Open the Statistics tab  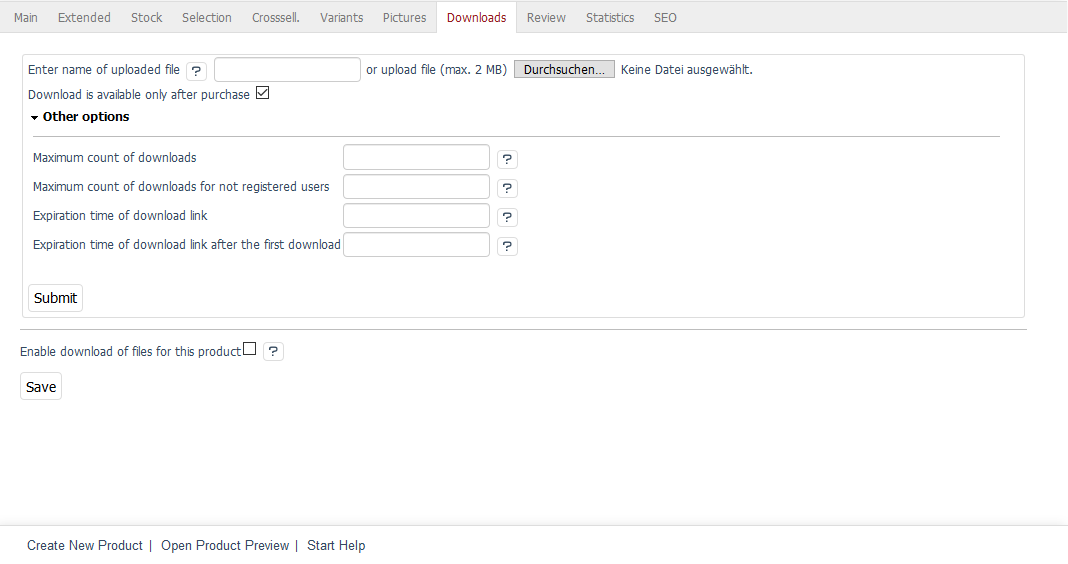(x=610, y=18)
